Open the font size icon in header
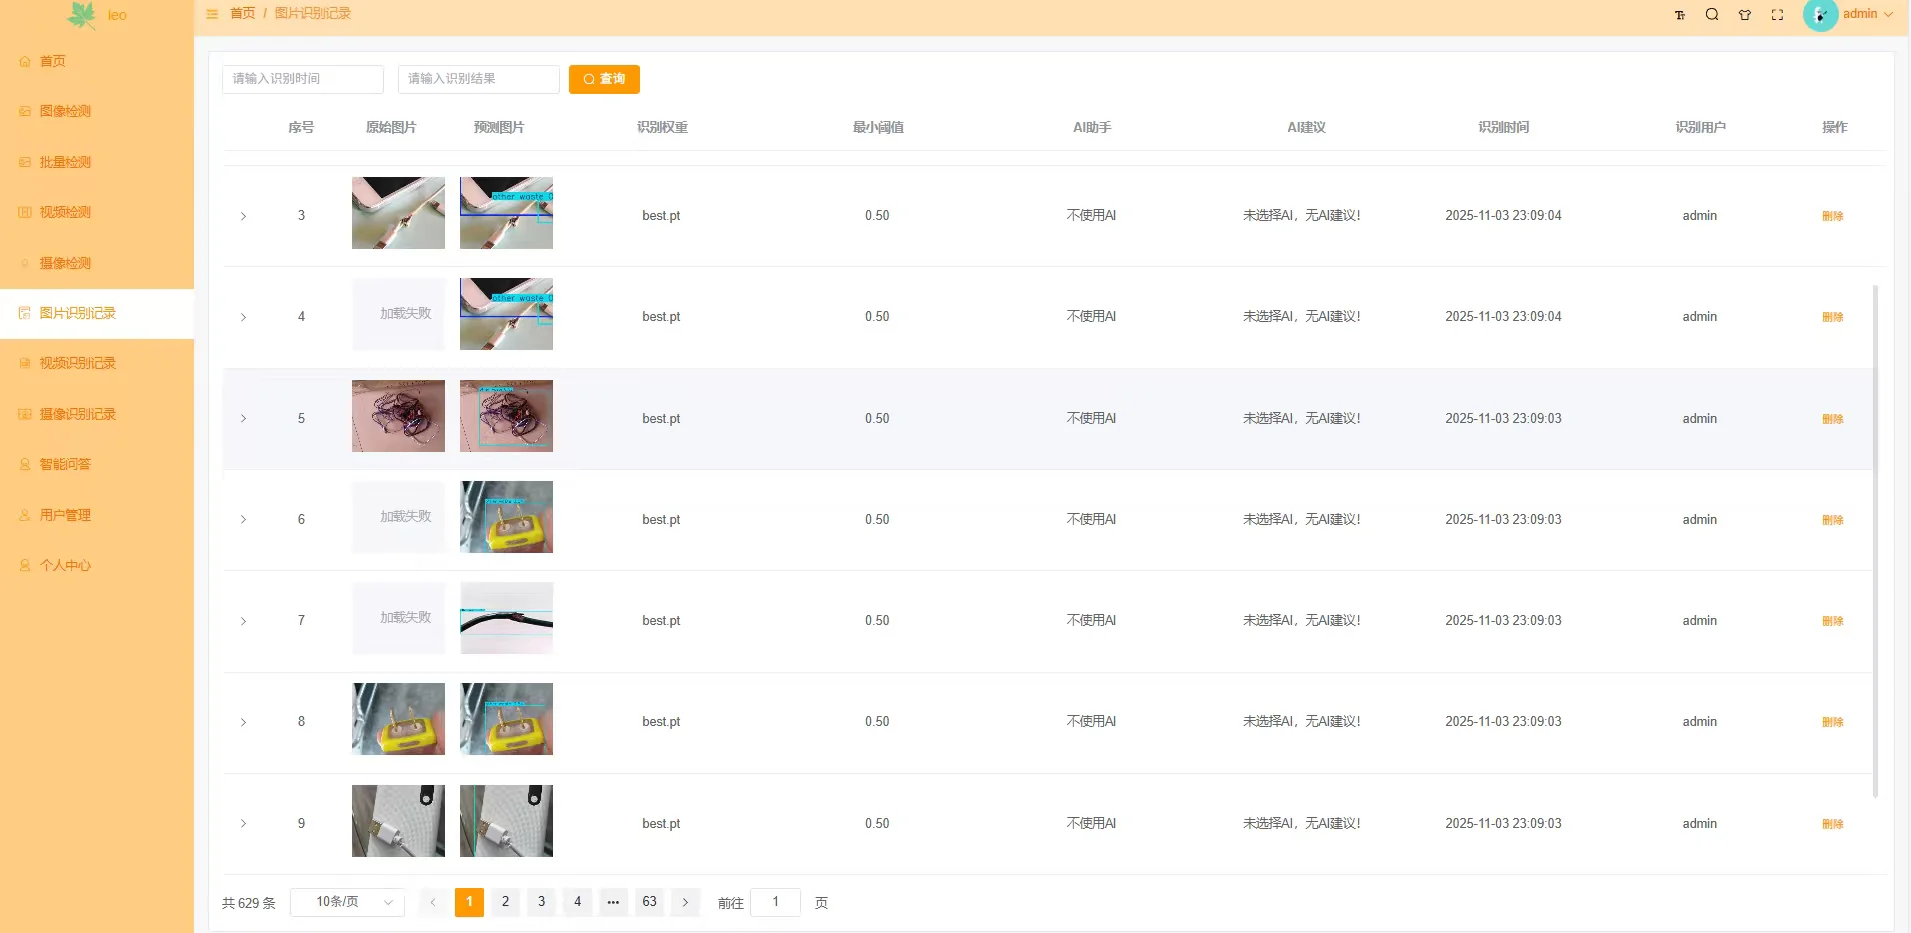Image resolution: width=1911 pixels, height=933 pixels. (x=1680, y=14)
